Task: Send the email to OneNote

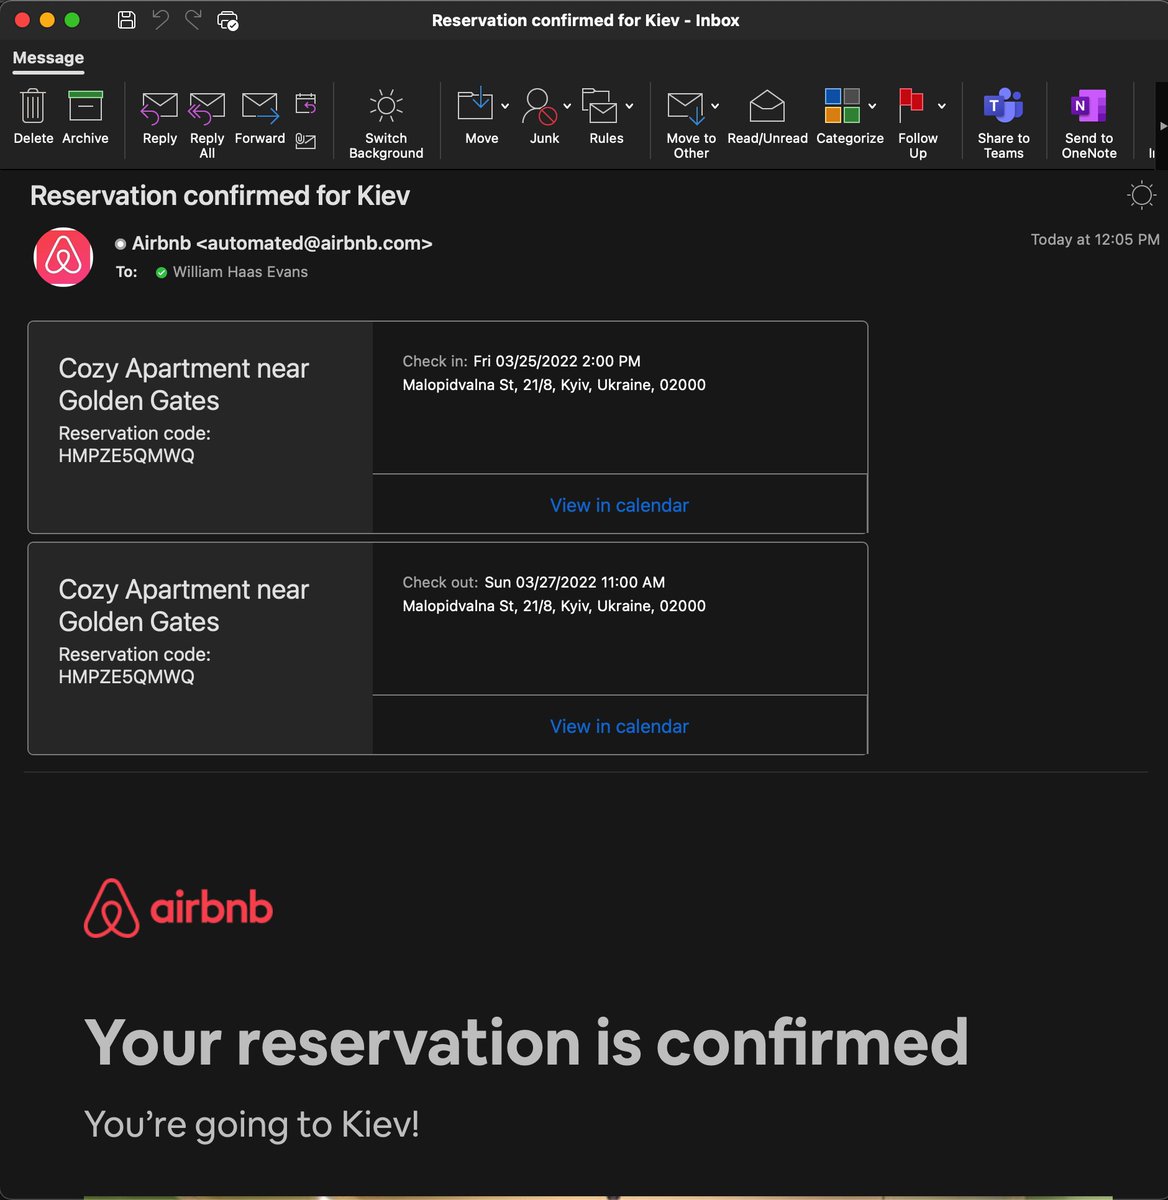Action: coord(1089,124)
